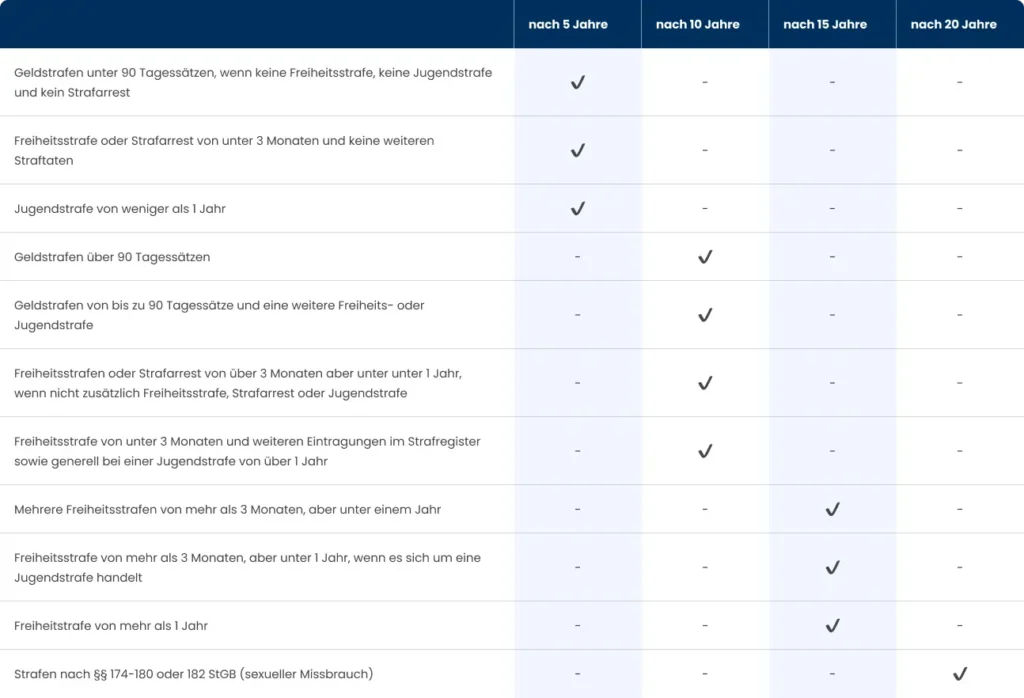Screen dimensions: 1024x698
Task: Click the 'nach 20 Jahre' column header
Action: point(953,24)
